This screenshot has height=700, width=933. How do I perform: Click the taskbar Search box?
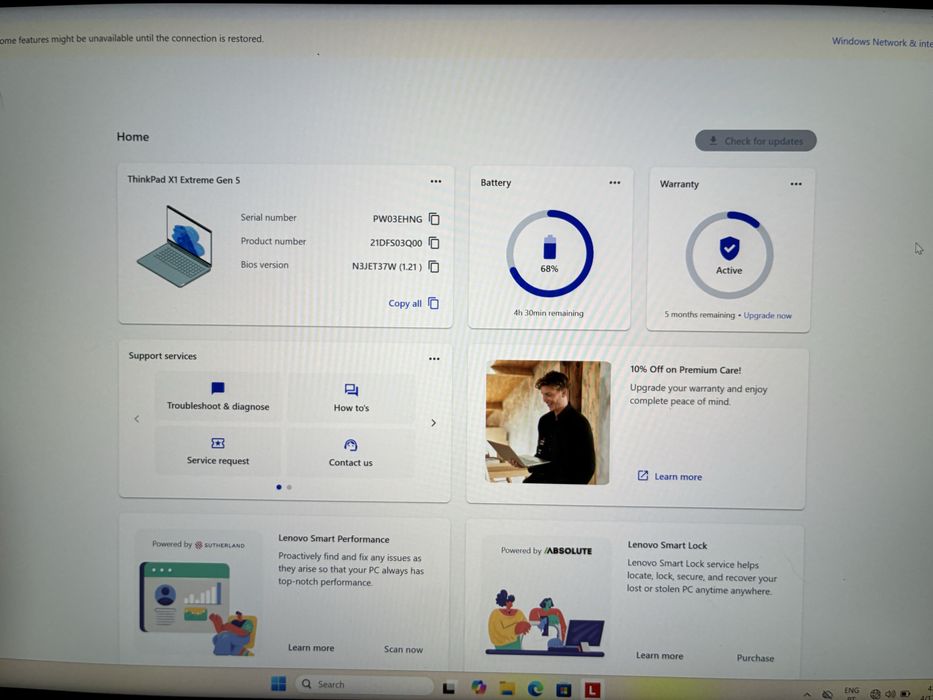364,685
